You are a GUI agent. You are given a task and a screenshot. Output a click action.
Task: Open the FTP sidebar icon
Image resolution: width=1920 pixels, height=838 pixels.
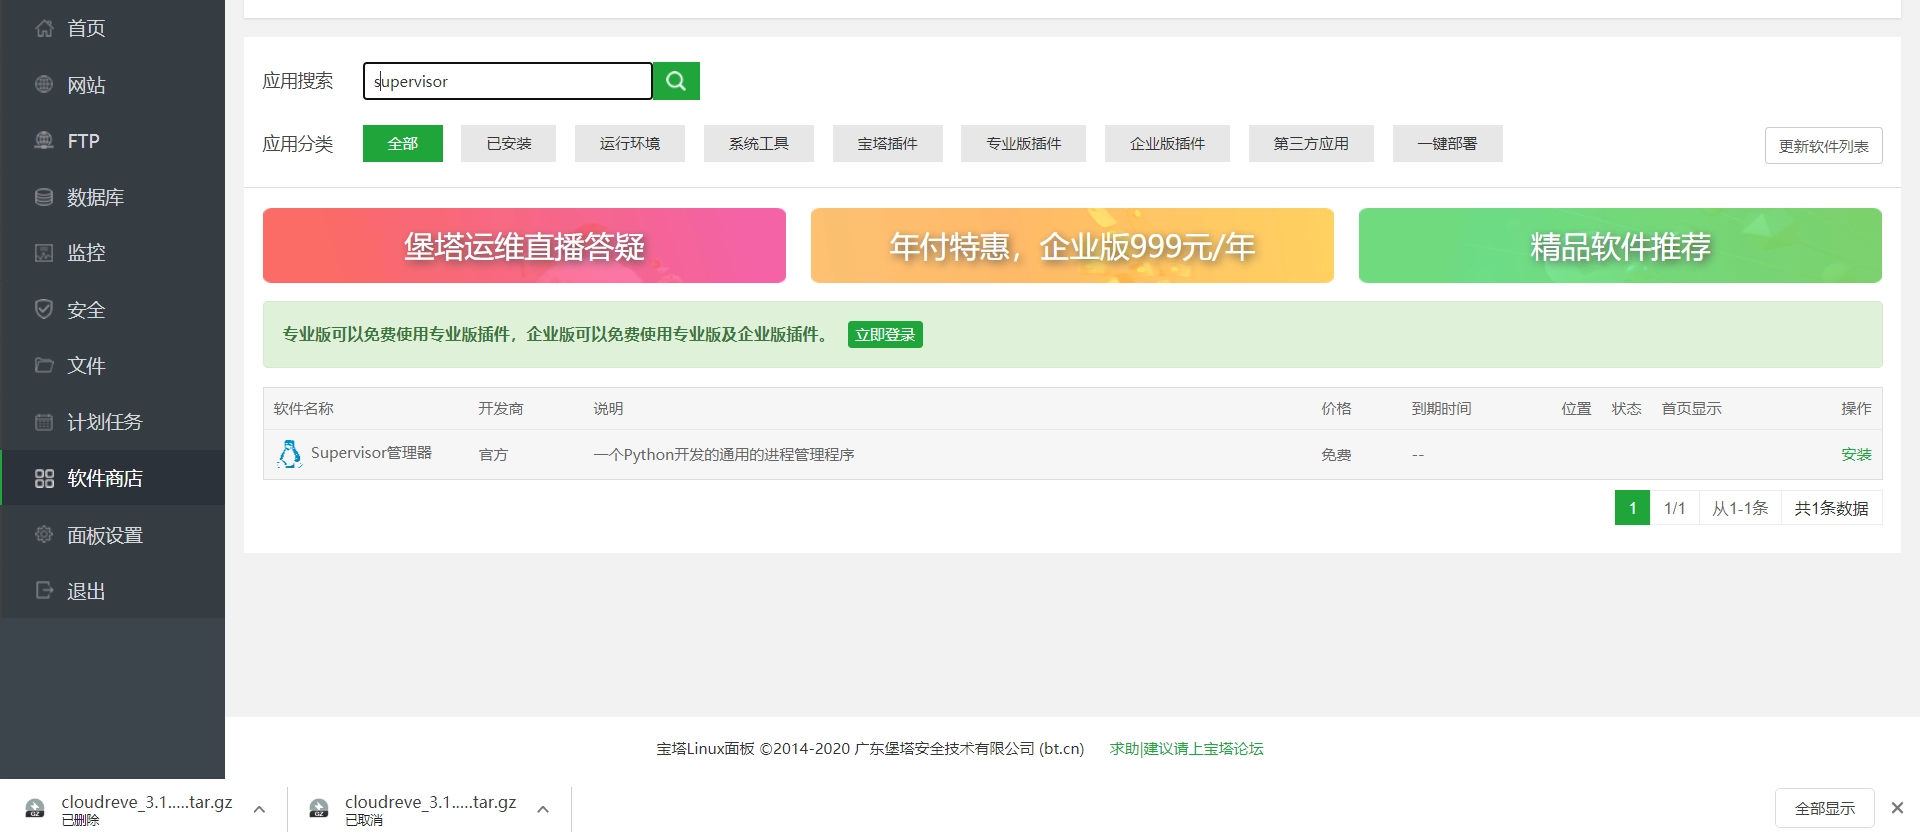pos(44,141)
